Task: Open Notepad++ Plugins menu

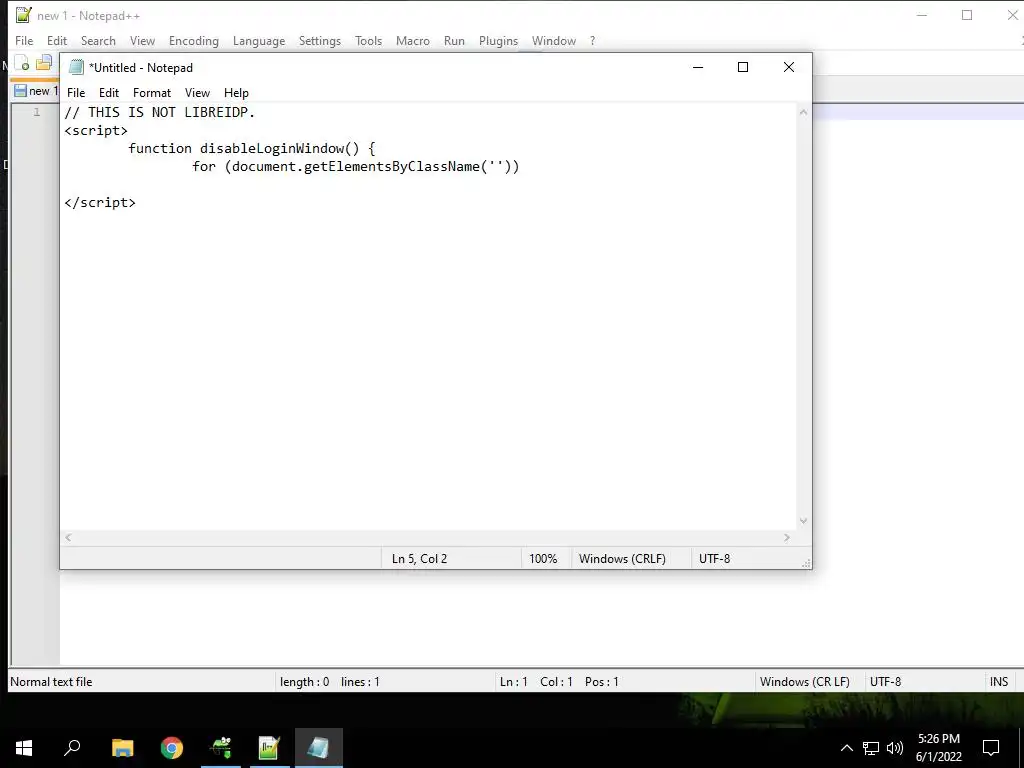Action: coord(498,40)
